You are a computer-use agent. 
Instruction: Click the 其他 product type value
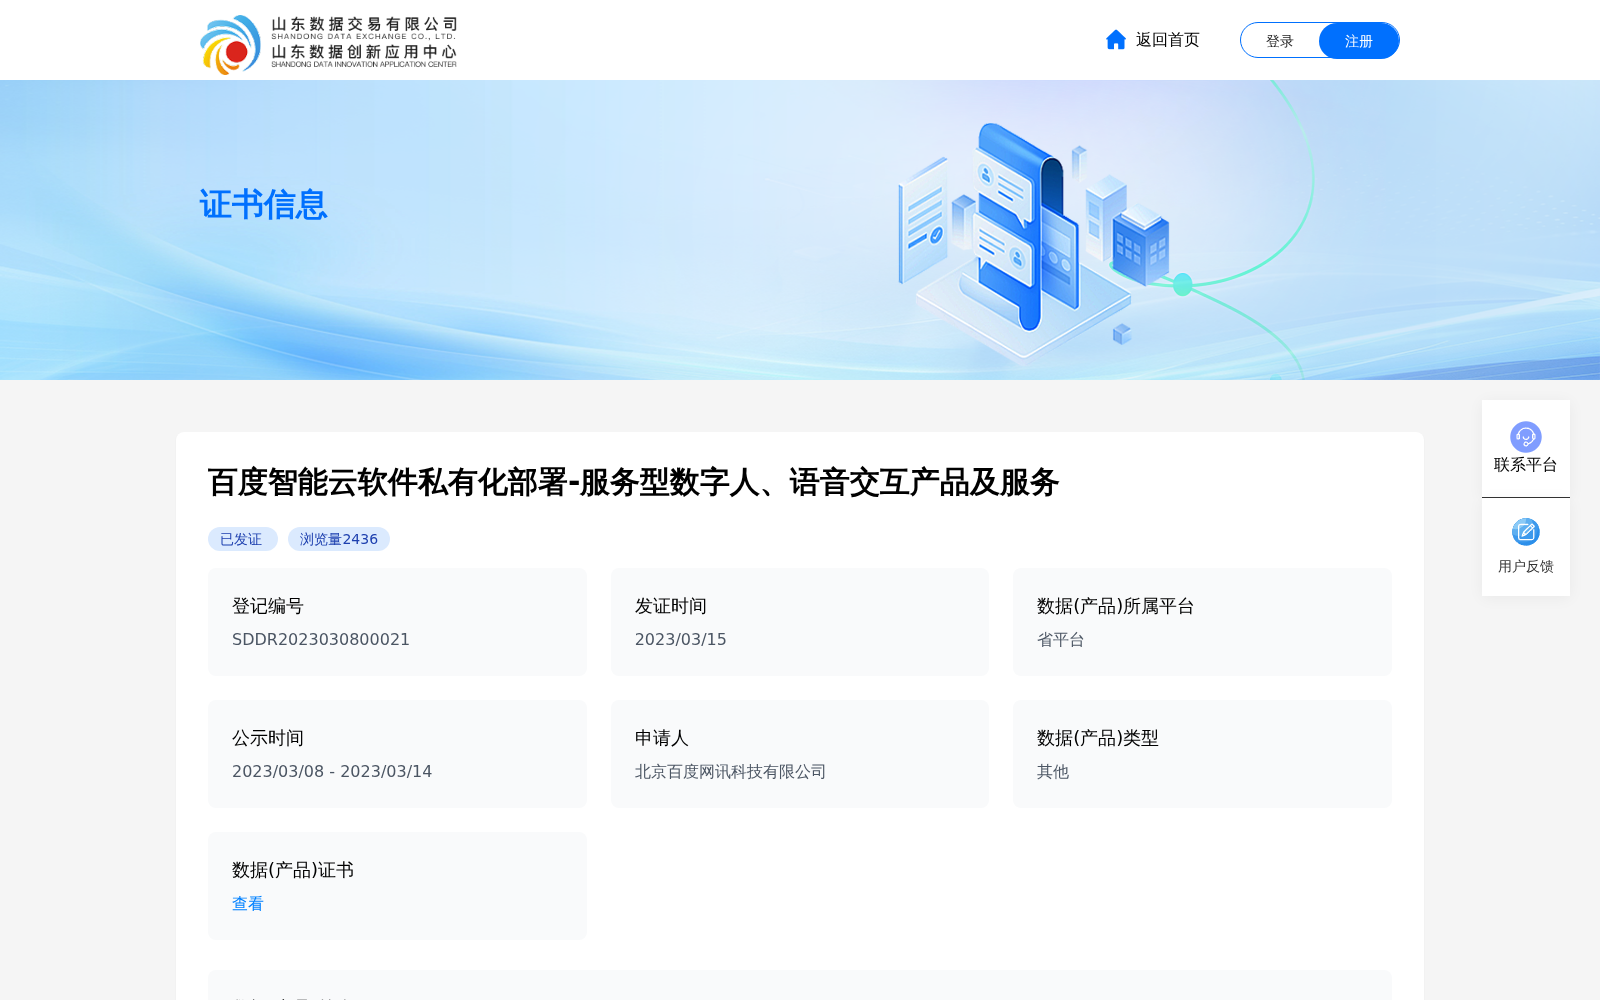1053,772
